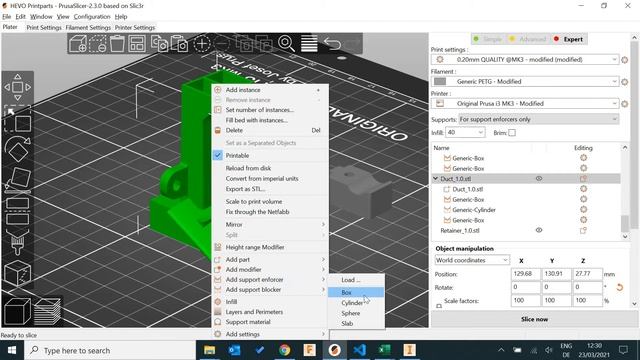Click Export as STL menu entry

pos(270,189)
